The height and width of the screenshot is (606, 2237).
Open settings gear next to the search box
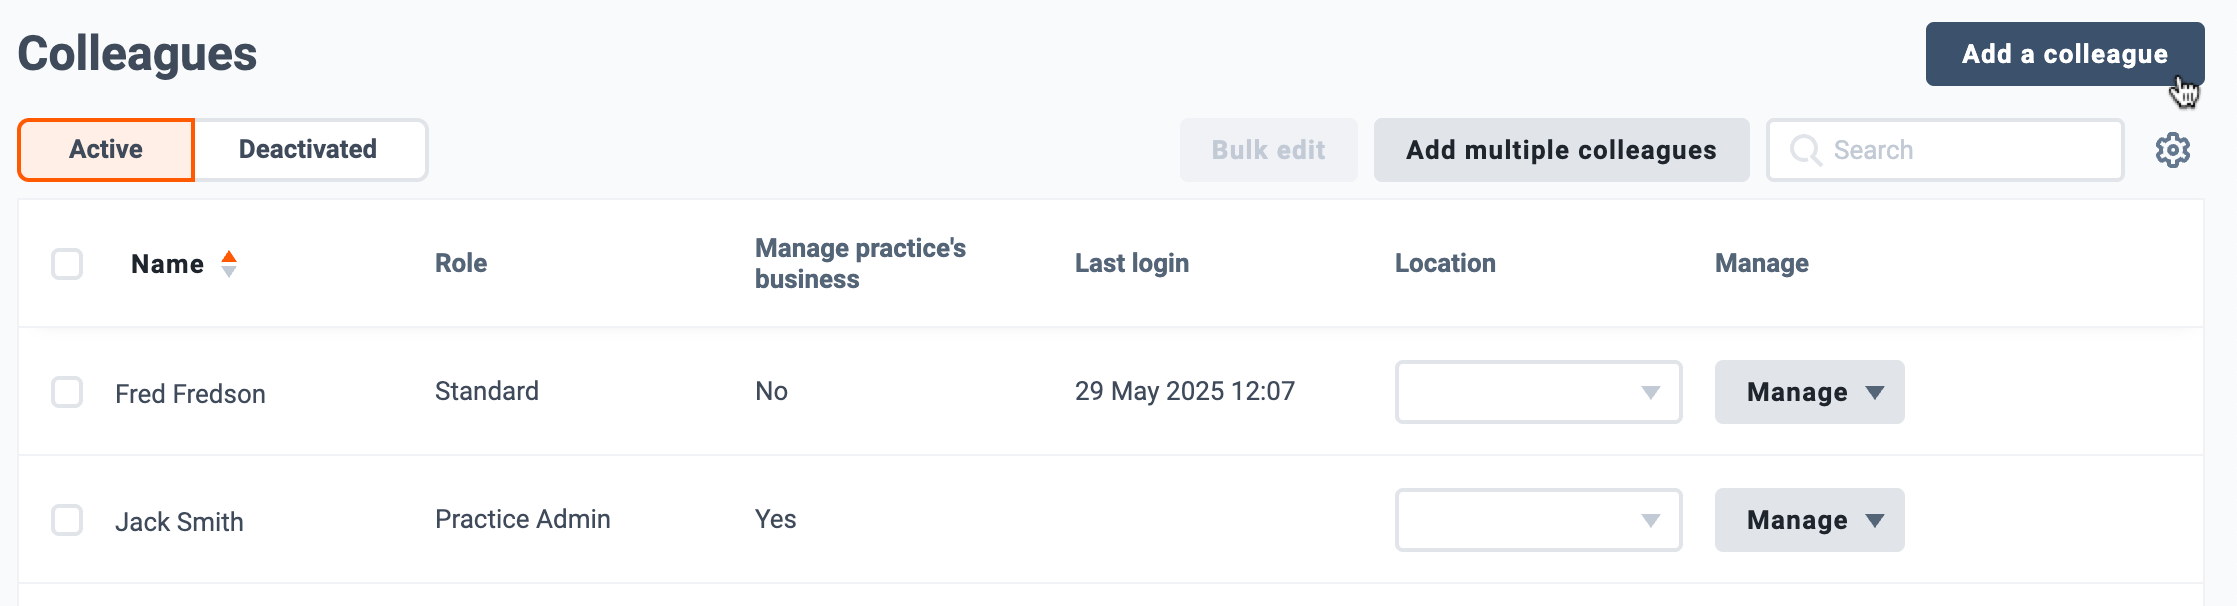[x=2172, y=150]
